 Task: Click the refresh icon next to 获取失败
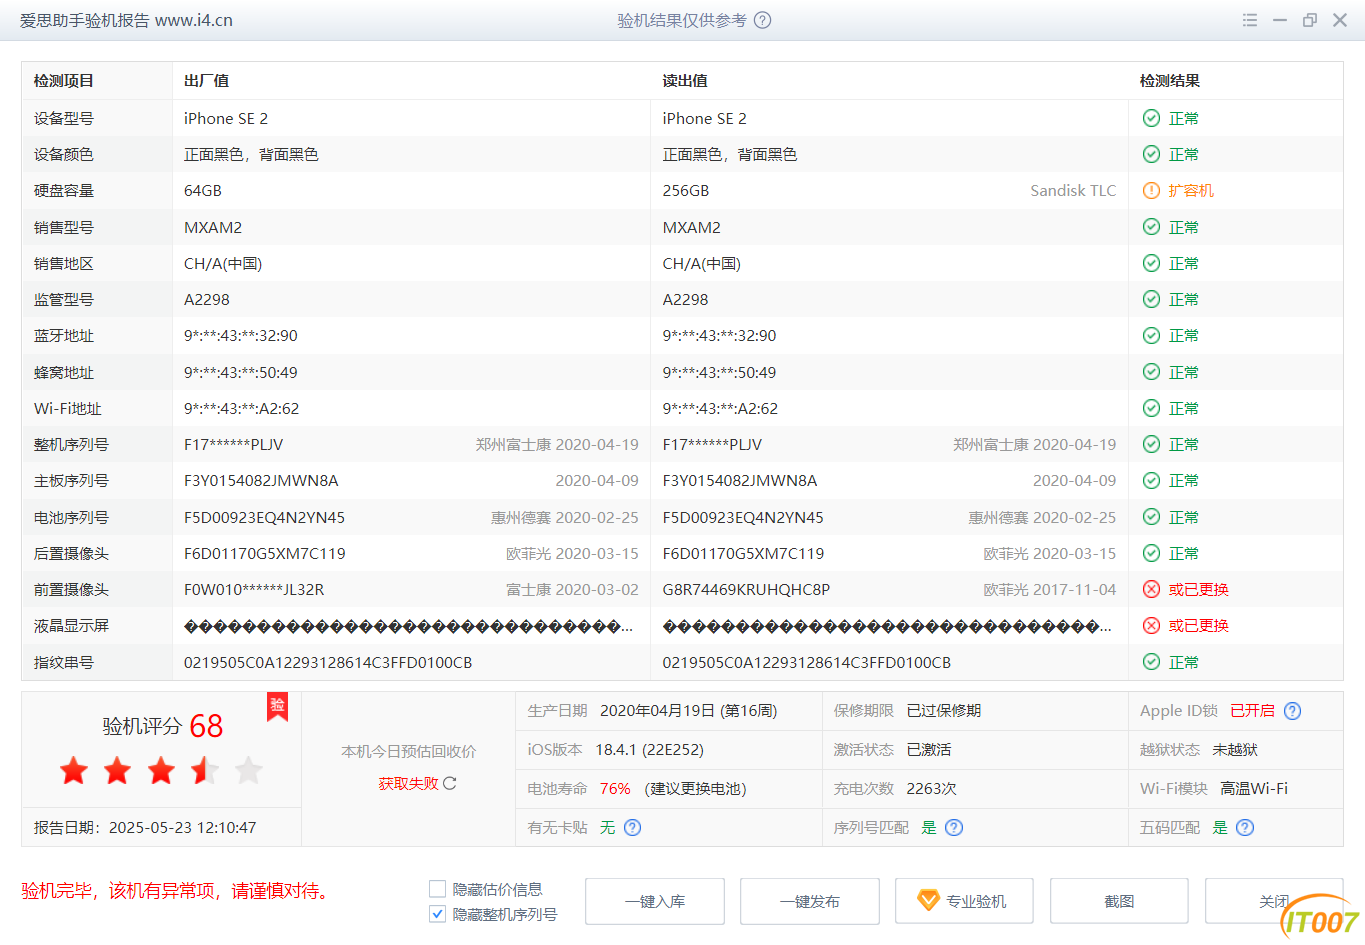(450, 783)
